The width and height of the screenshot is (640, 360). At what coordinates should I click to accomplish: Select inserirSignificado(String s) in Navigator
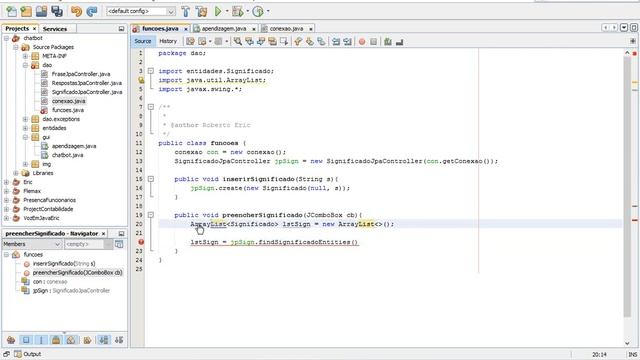tap(64, 264)
